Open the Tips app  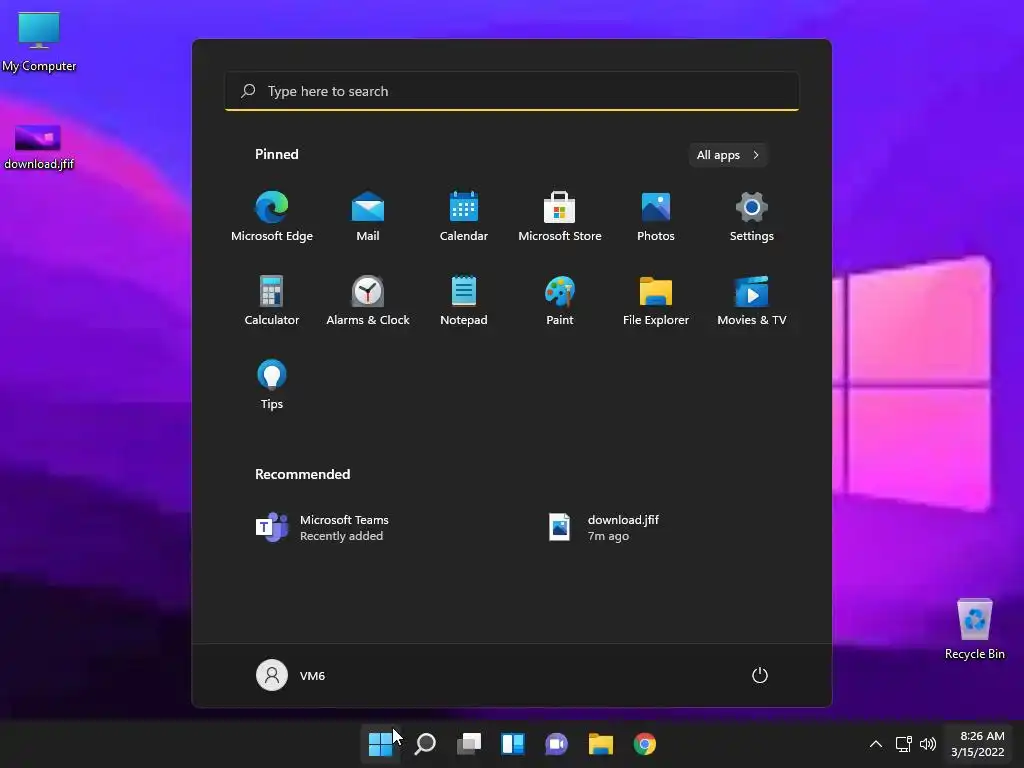point(272,384)
